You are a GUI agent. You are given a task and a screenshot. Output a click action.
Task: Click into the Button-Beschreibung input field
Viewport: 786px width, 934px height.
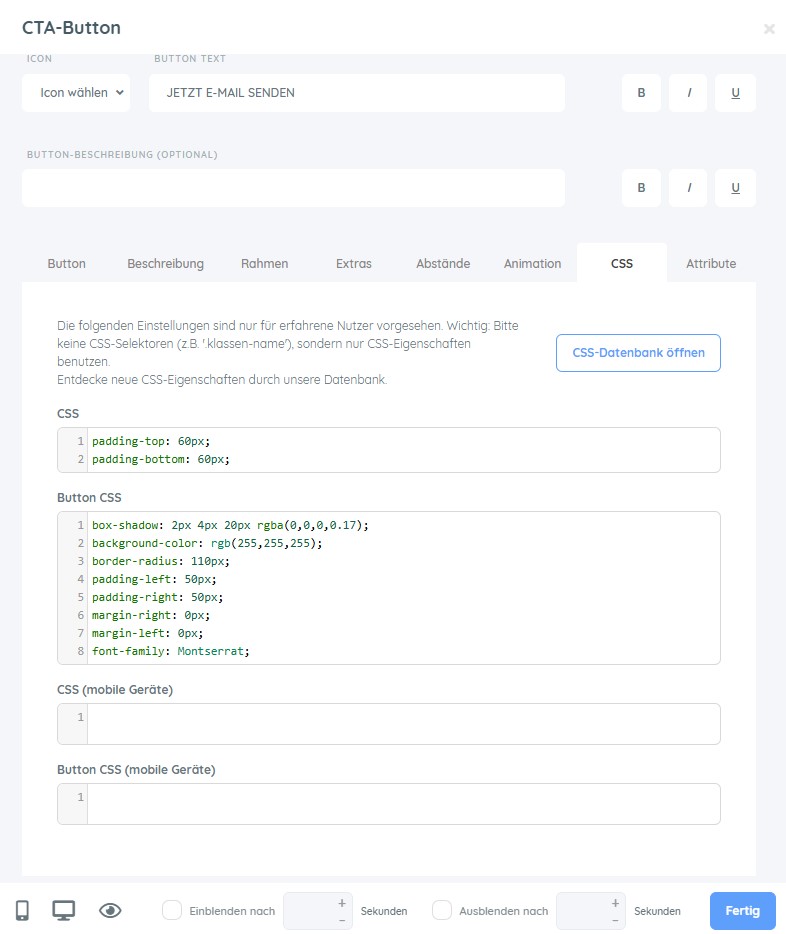(x=293, y=188)
